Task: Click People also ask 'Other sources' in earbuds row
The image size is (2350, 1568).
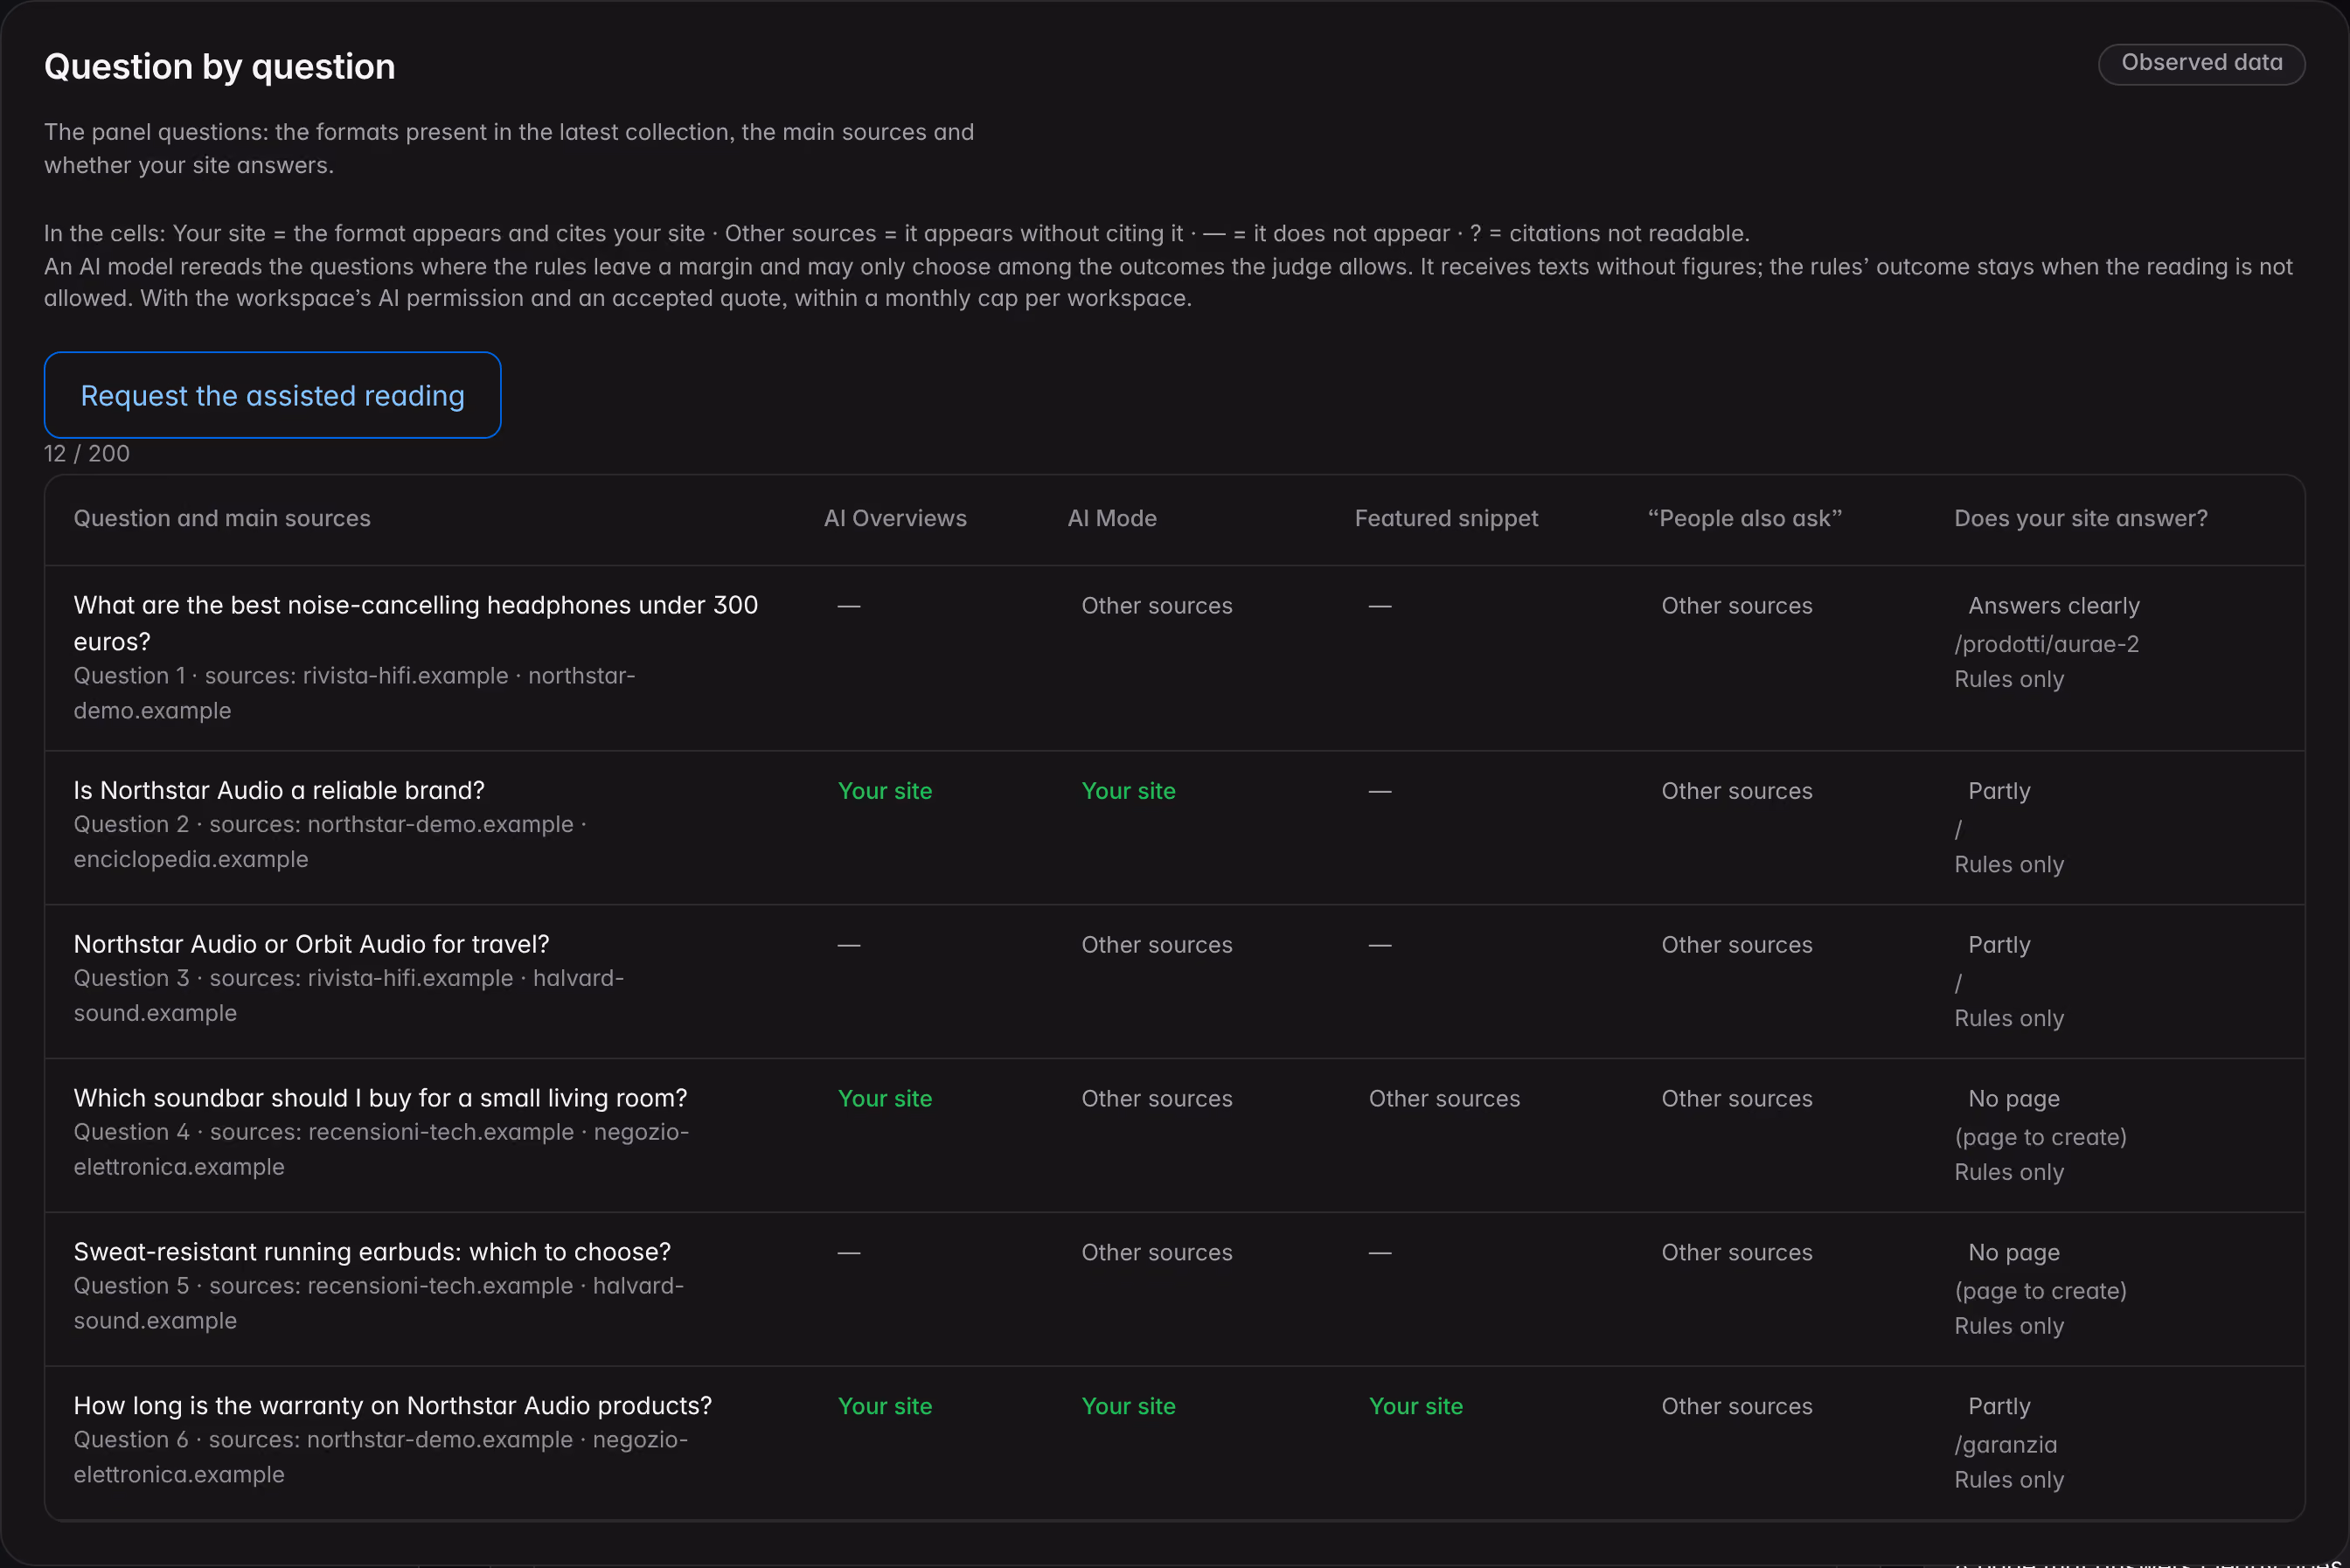Action: [x=1737, y=1253]
